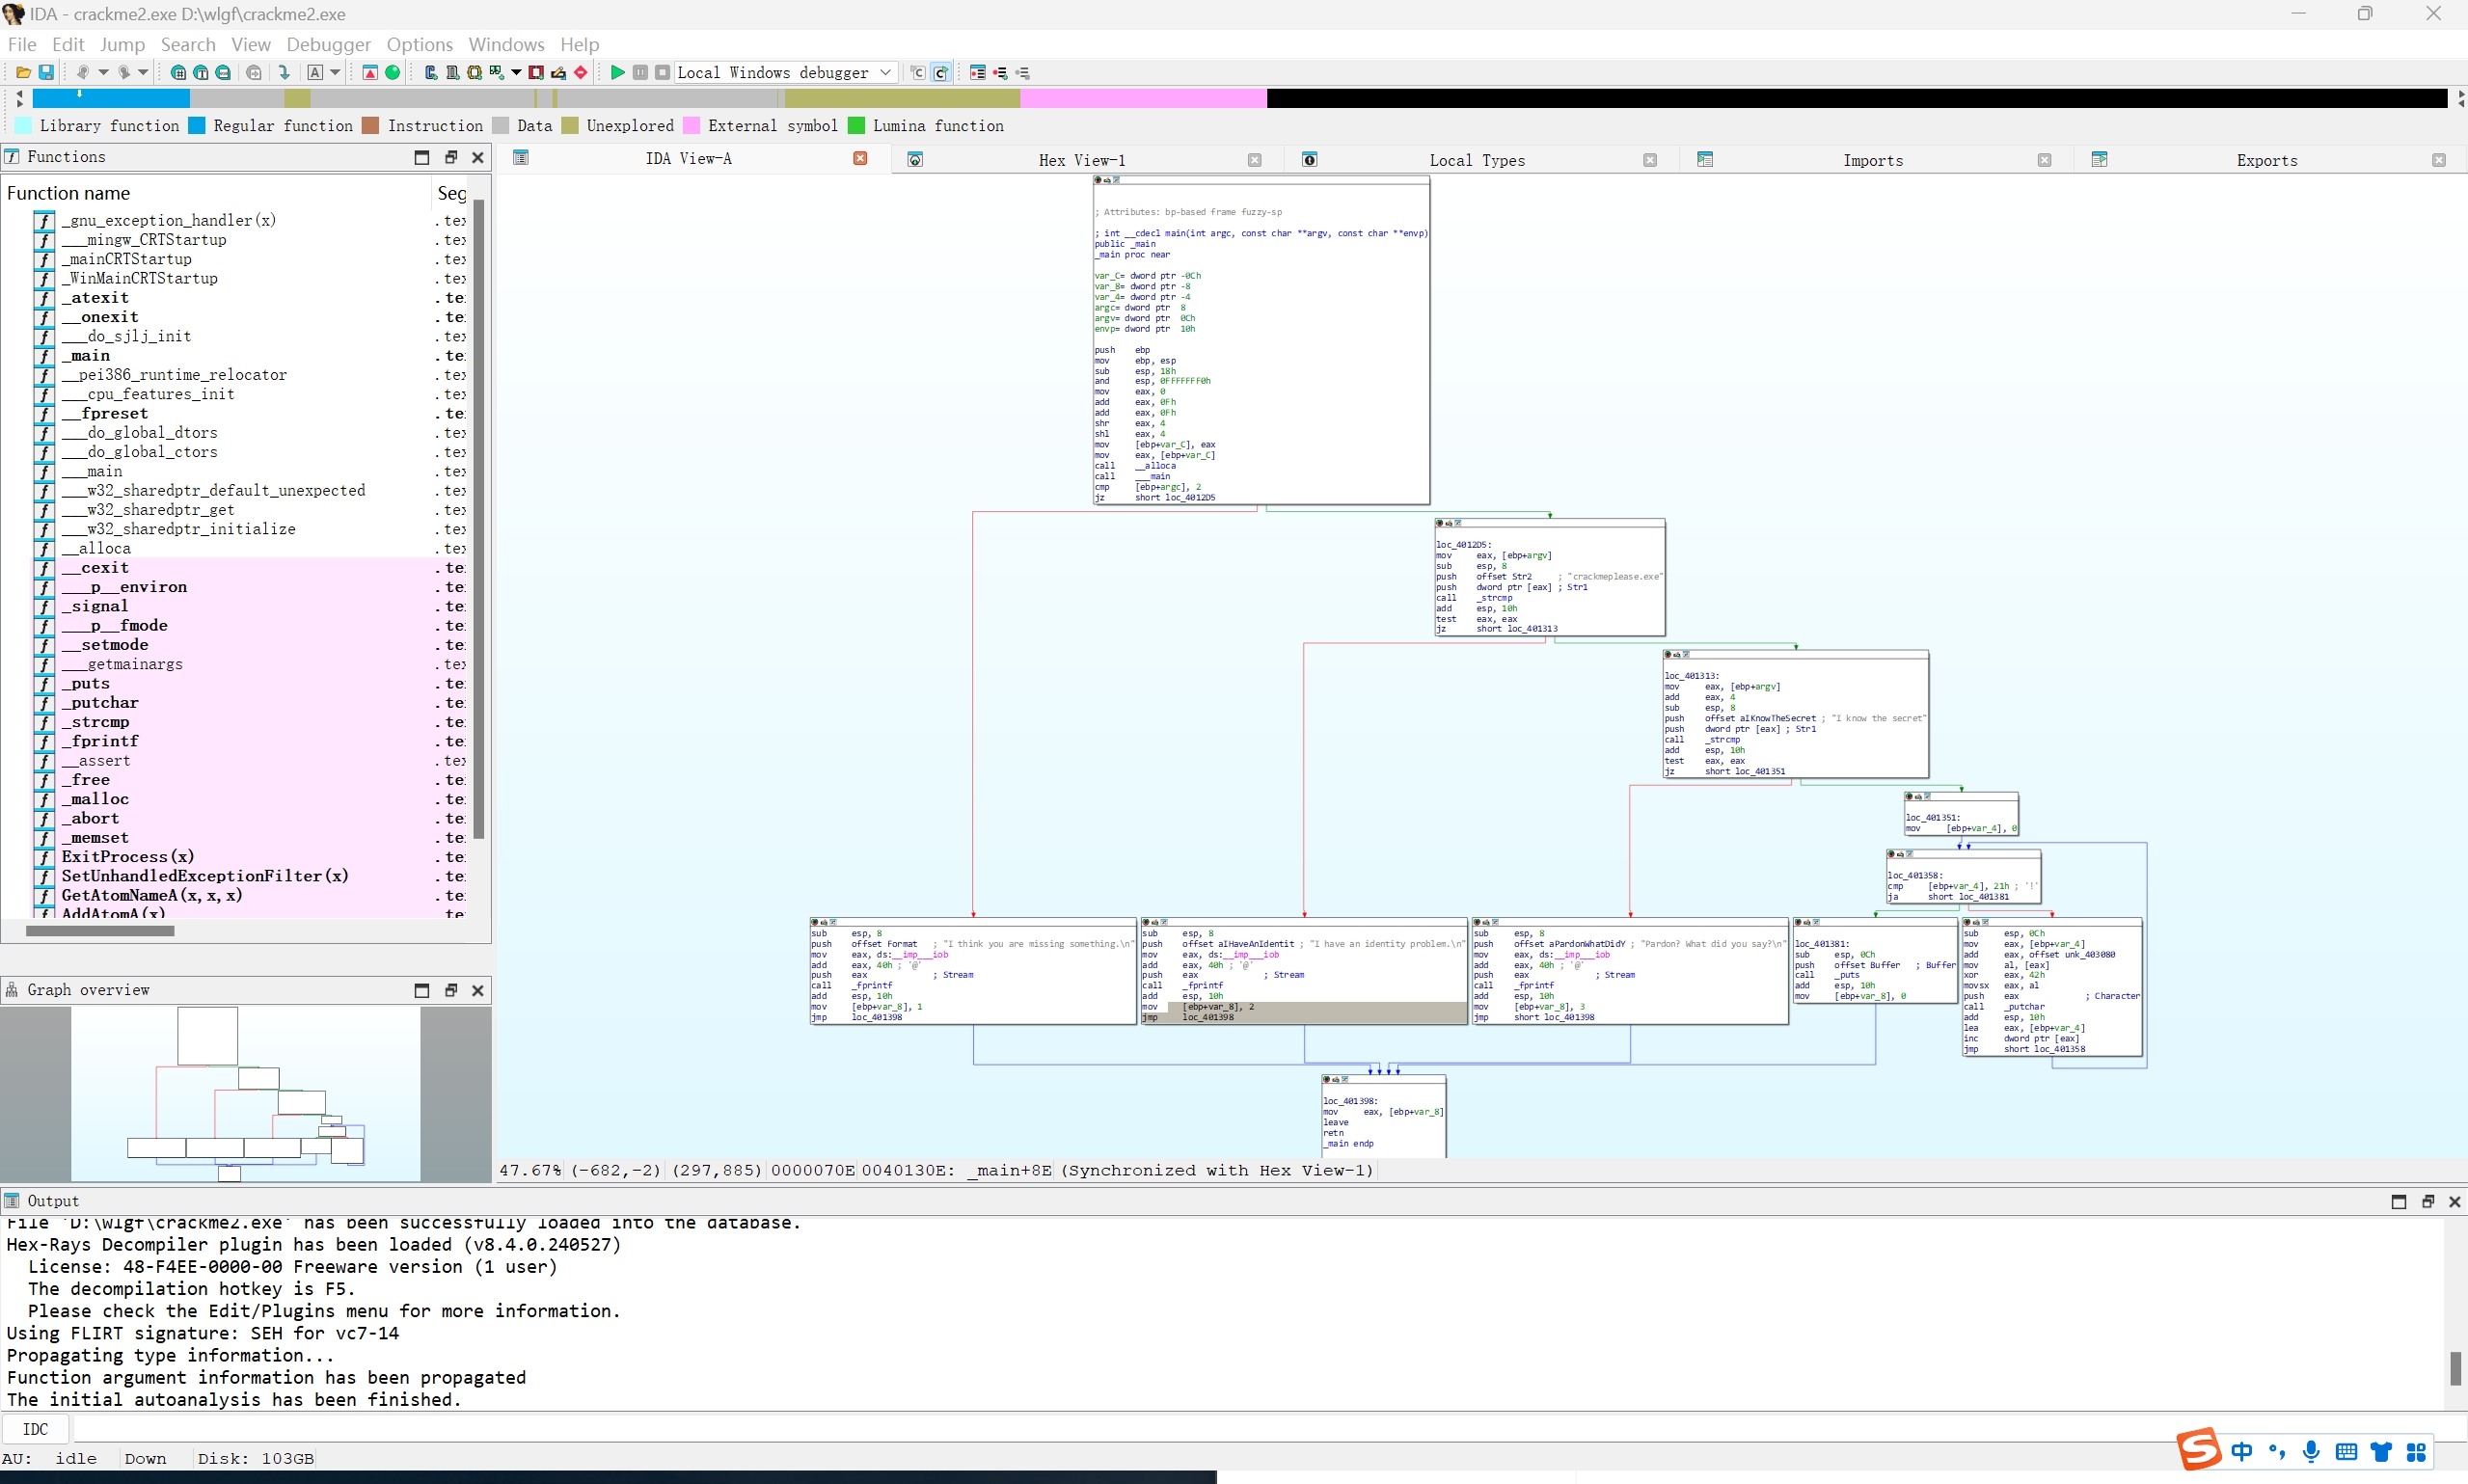2468x1484 pixels.
Task: Click the red stop-sign breakpoint icon
Action: click(x=581, y=72)
